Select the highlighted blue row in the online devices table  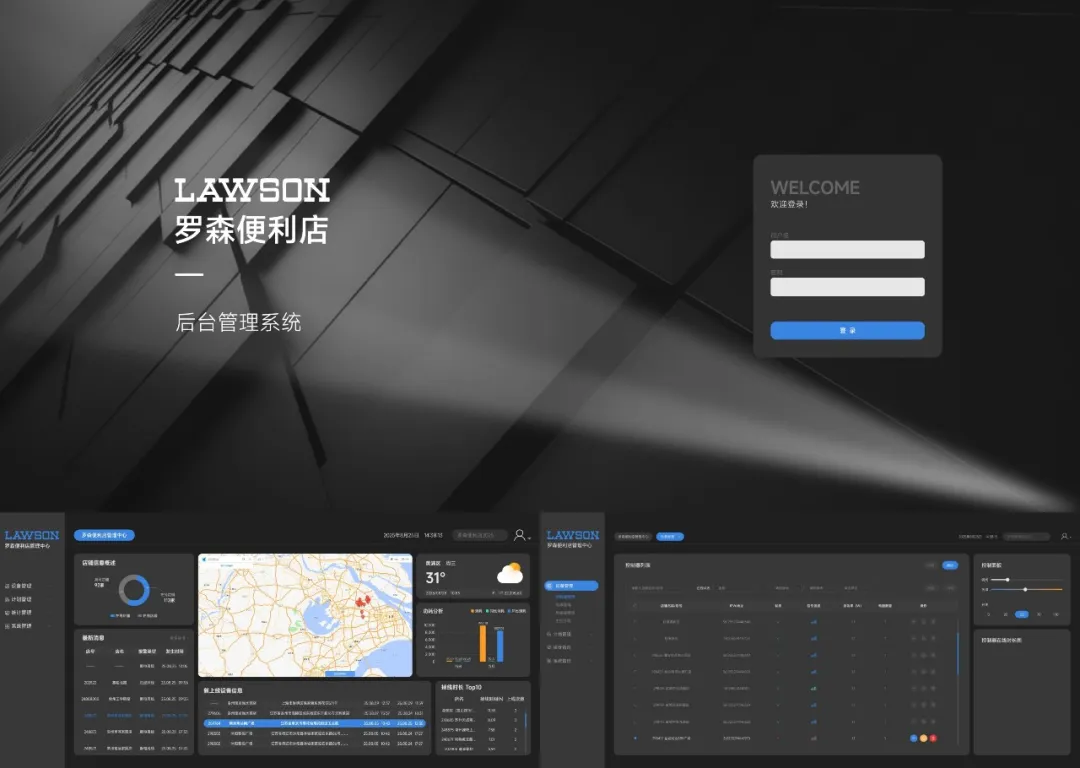coord(315,723)
